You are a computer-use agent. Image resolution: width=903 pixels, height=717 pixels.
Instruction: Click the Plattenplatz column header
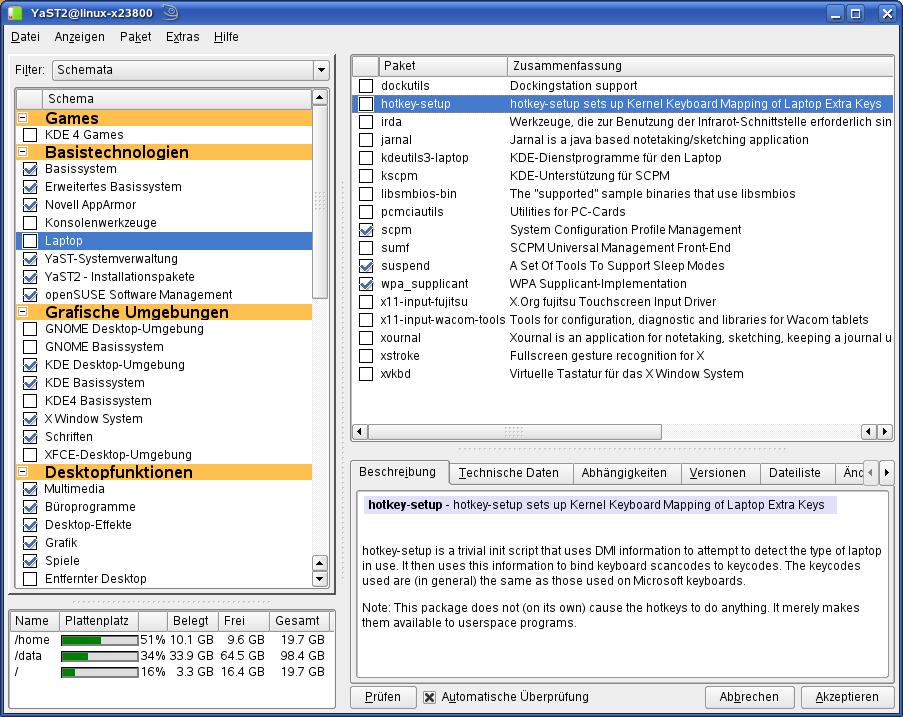100,621
